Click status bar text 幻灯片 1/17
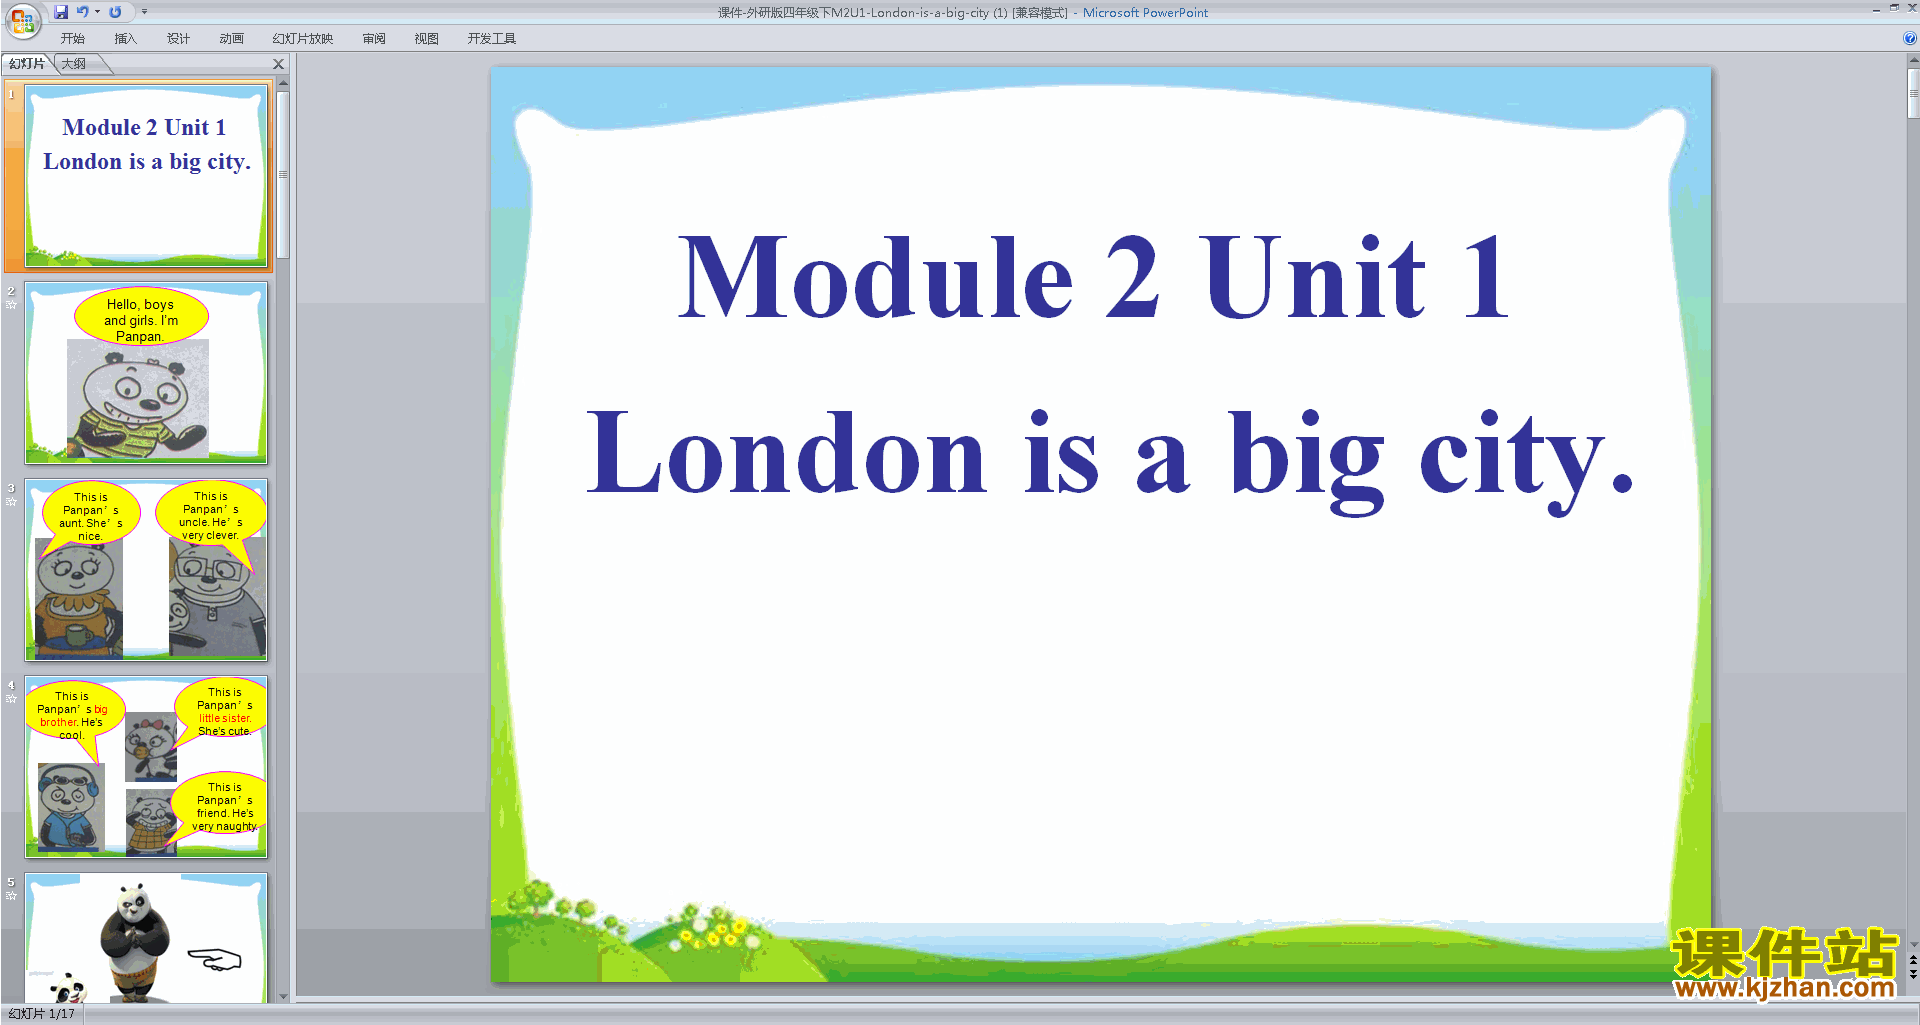Image resolution: width=1920 pixels, height=1025 pixels. pos(41,1014)
